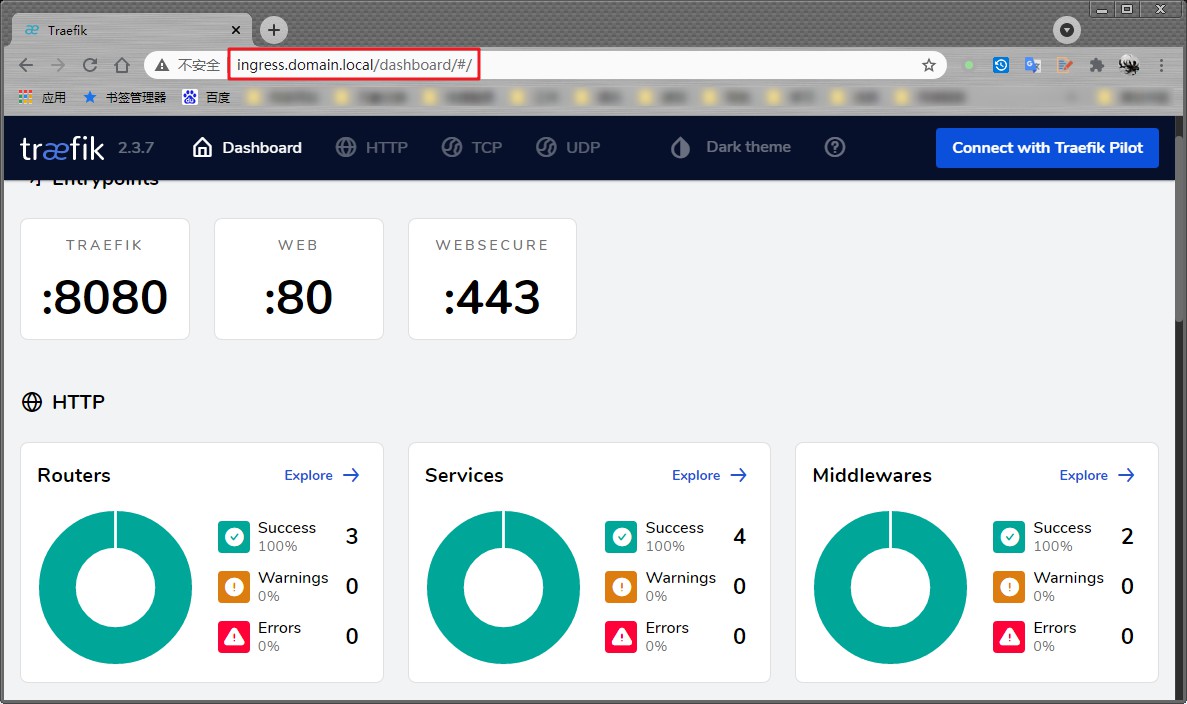Open a new browser tab
This screenshot has height=704, width=1187.
pyautogui.click(x=273, y=30)
